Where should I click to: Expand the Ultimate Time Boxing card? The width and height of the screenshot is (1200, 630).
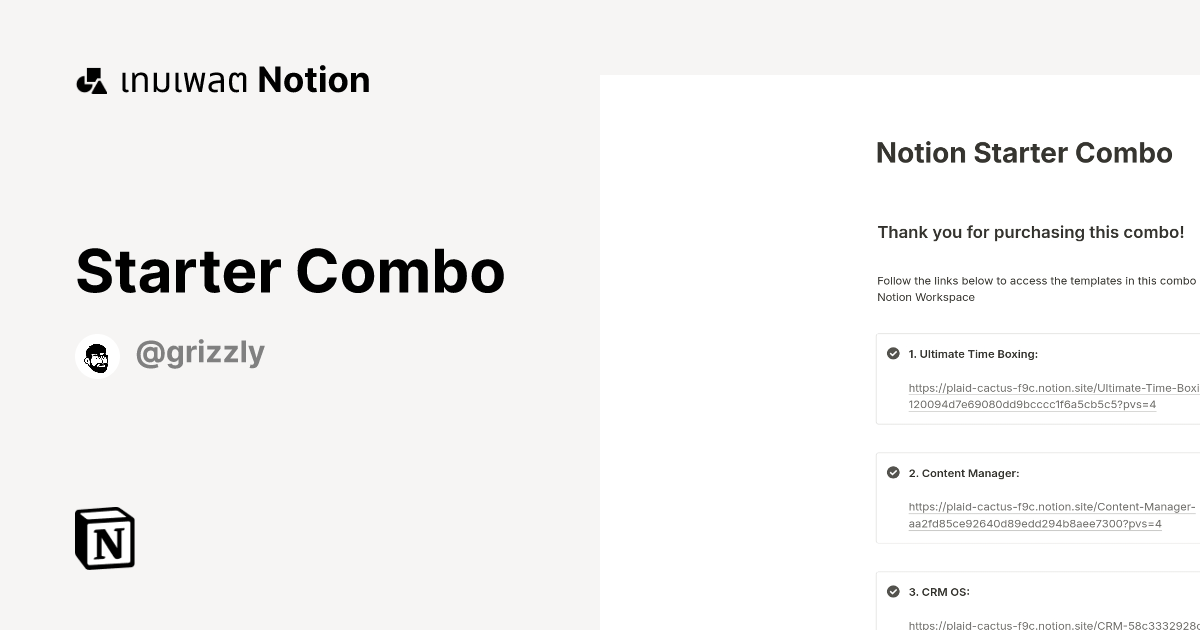tap(1040, 378)
